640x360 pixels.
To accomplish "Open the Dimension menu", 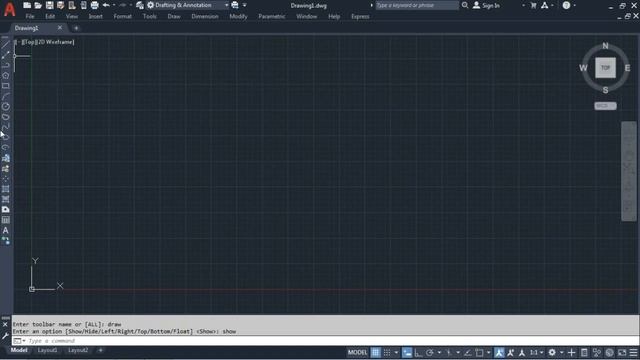I will point(205,17).
